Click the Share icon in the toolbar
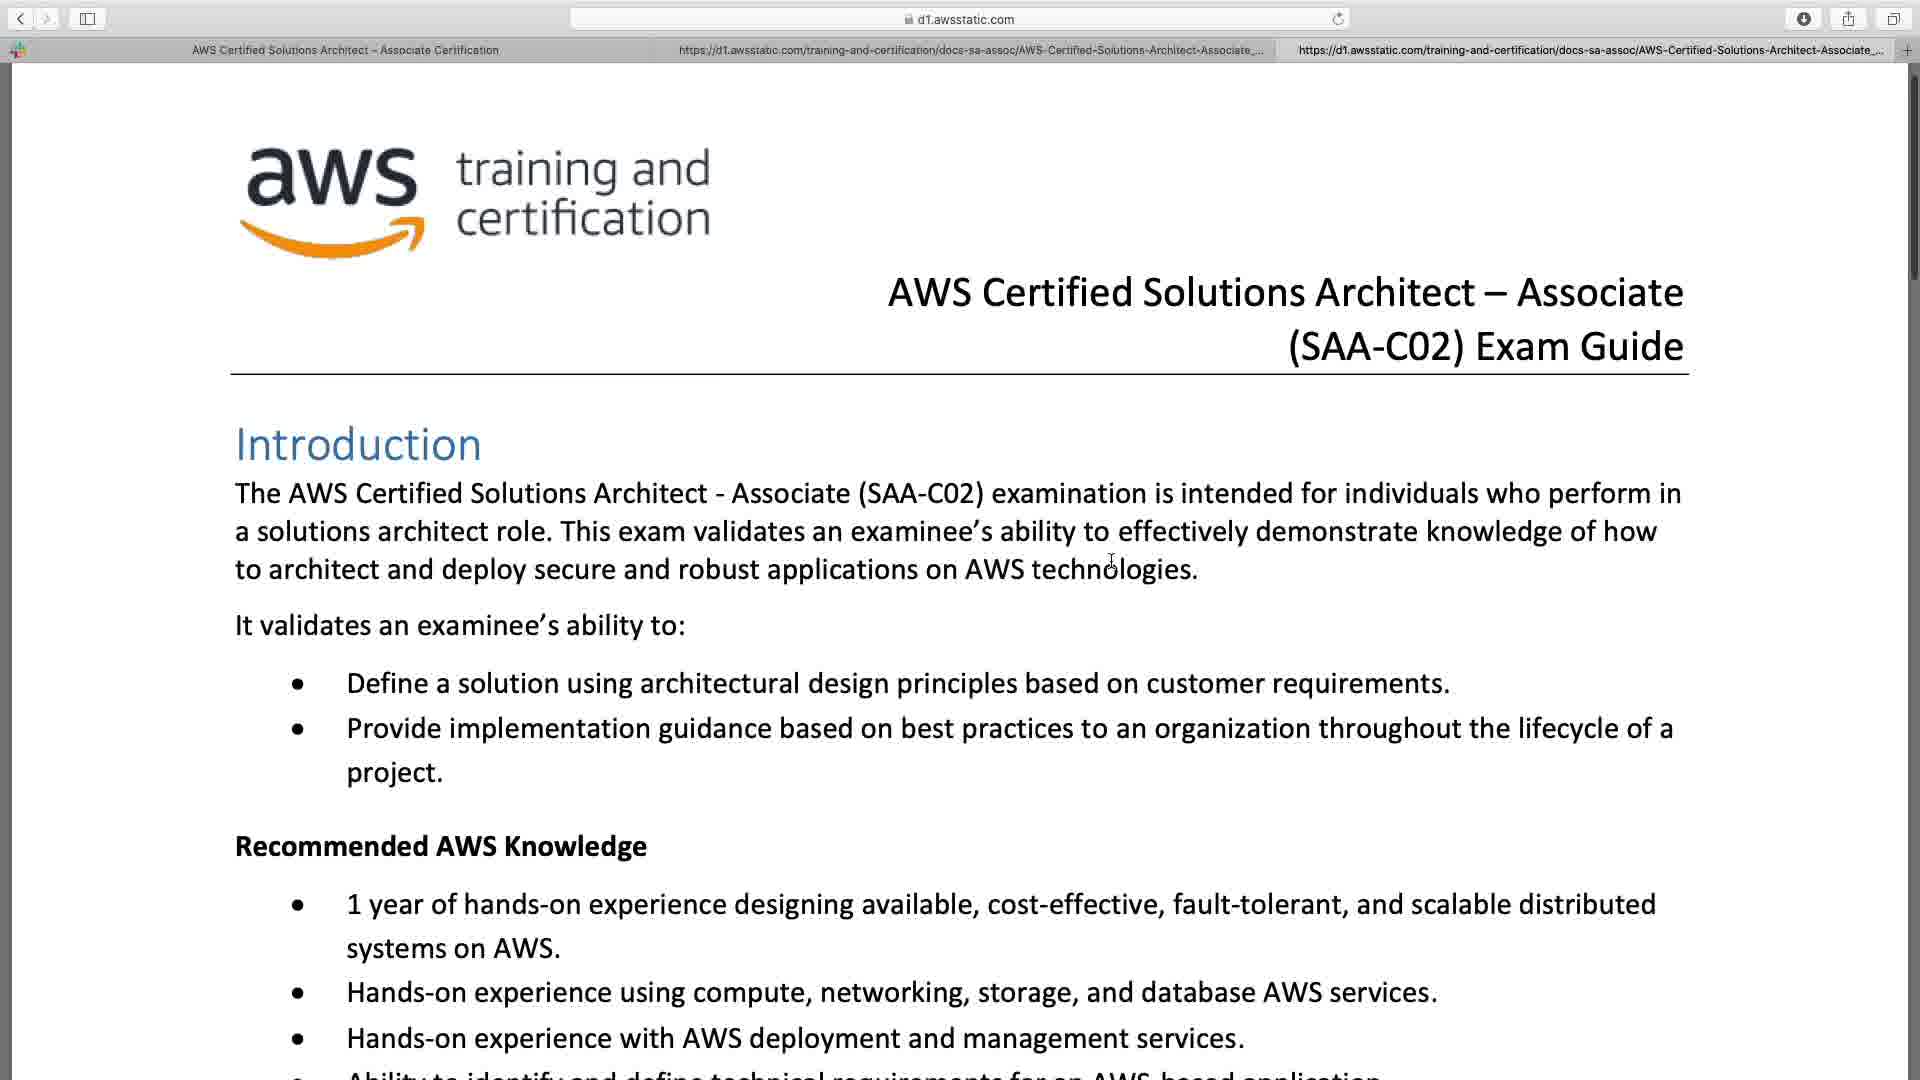 (x=1848, y=19)
